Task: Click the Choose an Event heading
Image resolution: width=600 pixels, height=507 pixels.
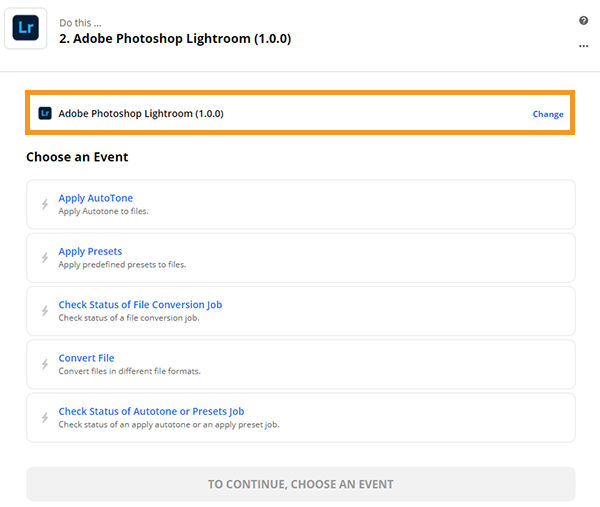Action: [77, 157]
